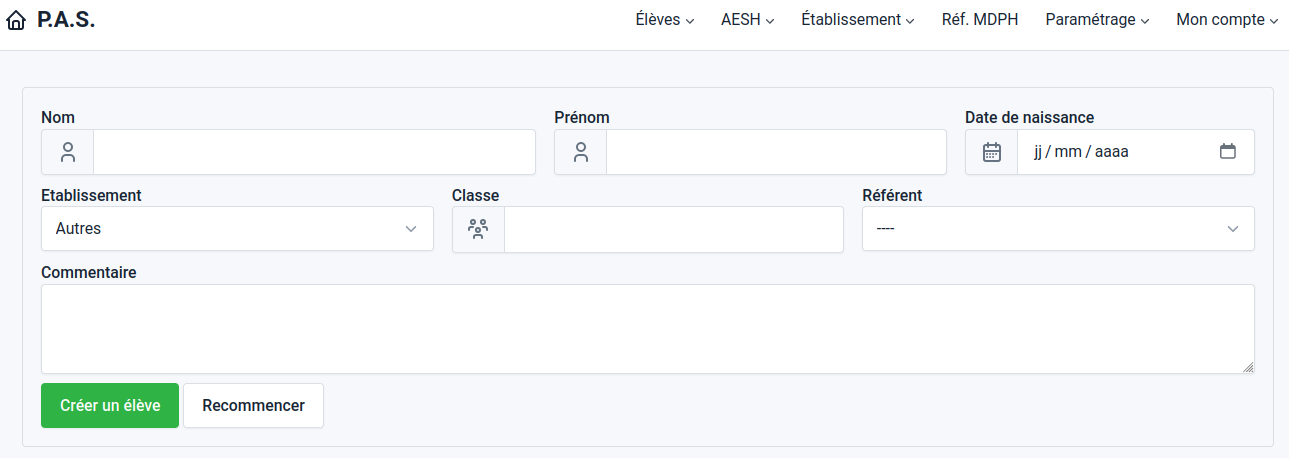
Task: Click the Créer un élève button
Action: coord(110,405)
